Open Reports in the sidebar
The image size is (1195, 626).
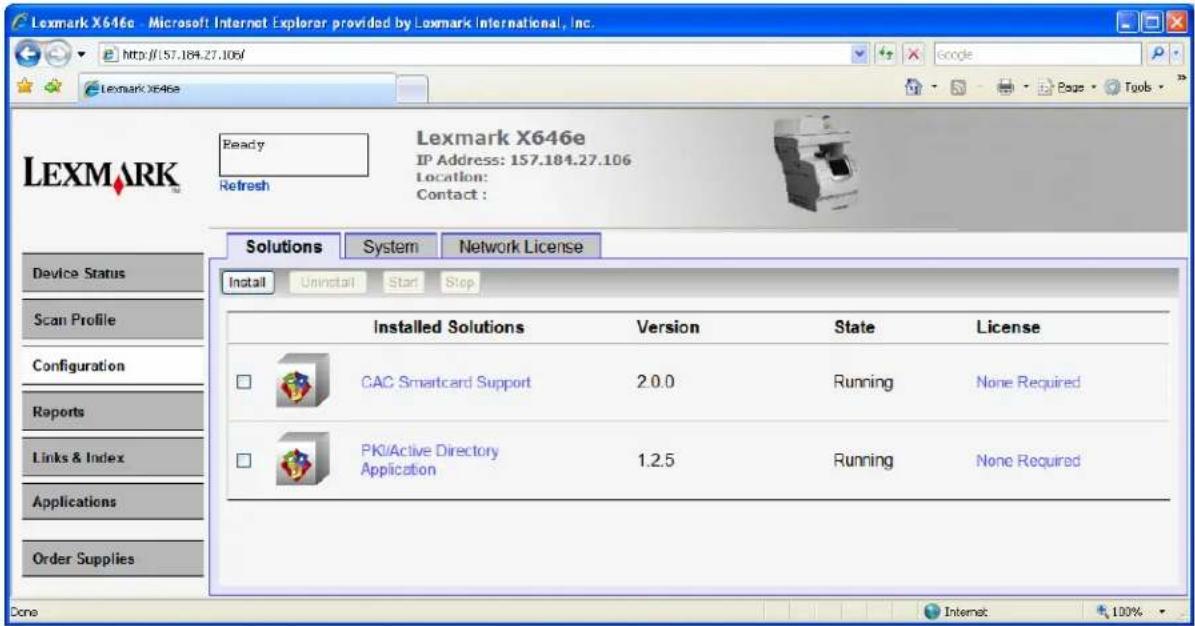(x=113, y=412)
